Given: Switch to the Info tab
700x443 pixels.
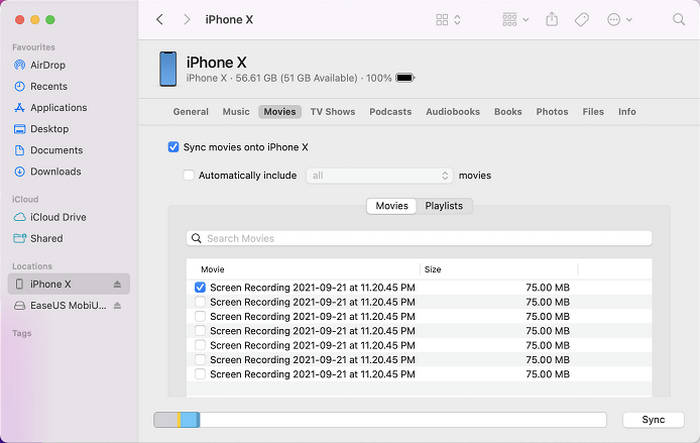Looking at the screenshot, I should 627,112.
